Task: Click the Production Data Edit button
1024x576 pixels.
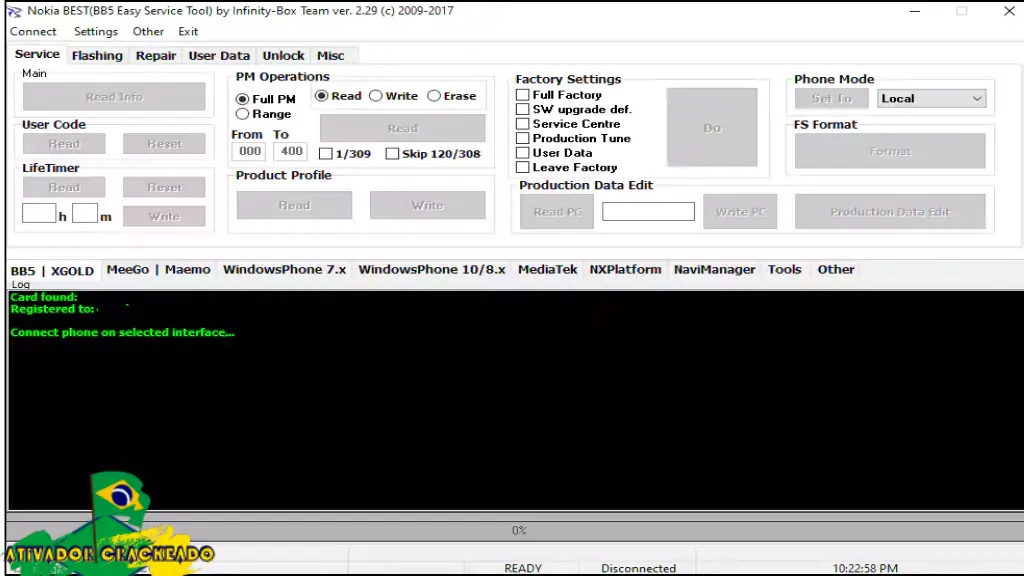Action: pyautogui.click(x=890, y=212)
